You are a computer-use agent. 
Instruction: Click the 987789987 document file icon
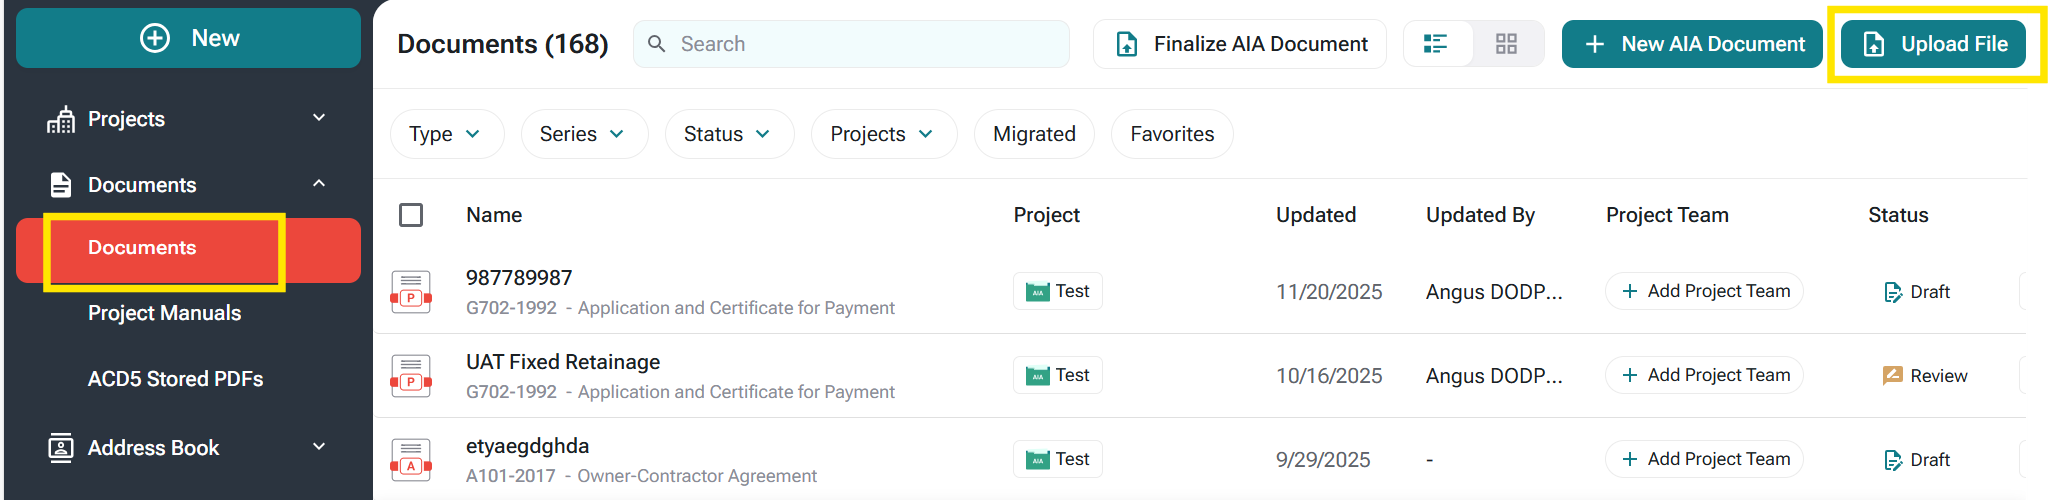point(411,292)
